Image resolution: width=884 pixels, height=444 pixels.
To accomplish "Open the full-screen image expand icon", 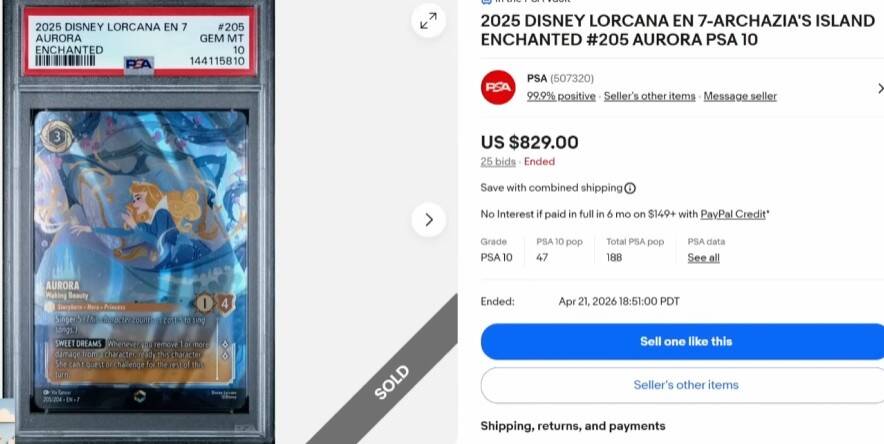I will pos(428,21).
